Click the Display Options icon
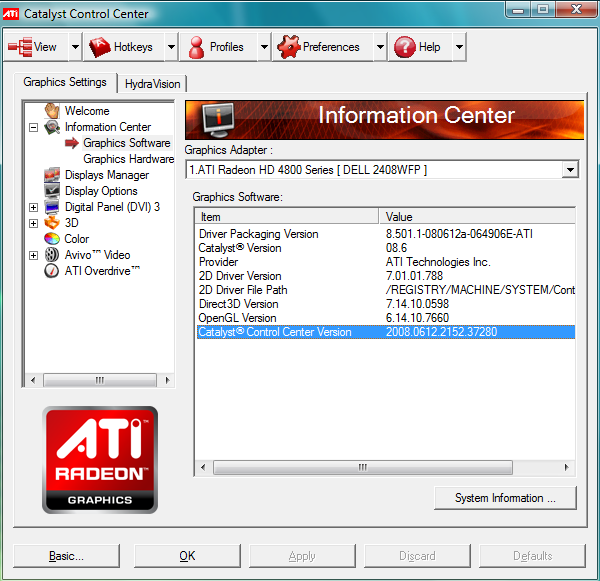600x581 pixels. (x=52, y=191)
